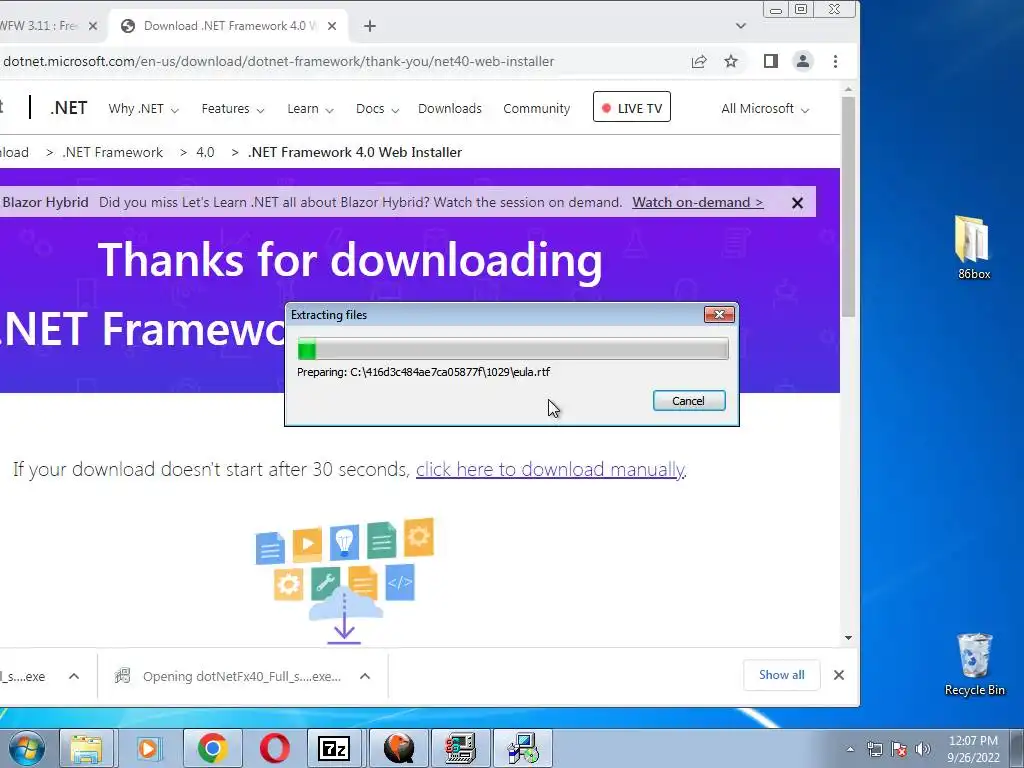
Task: Click the extraction progress bar
Action: (513, 349)
